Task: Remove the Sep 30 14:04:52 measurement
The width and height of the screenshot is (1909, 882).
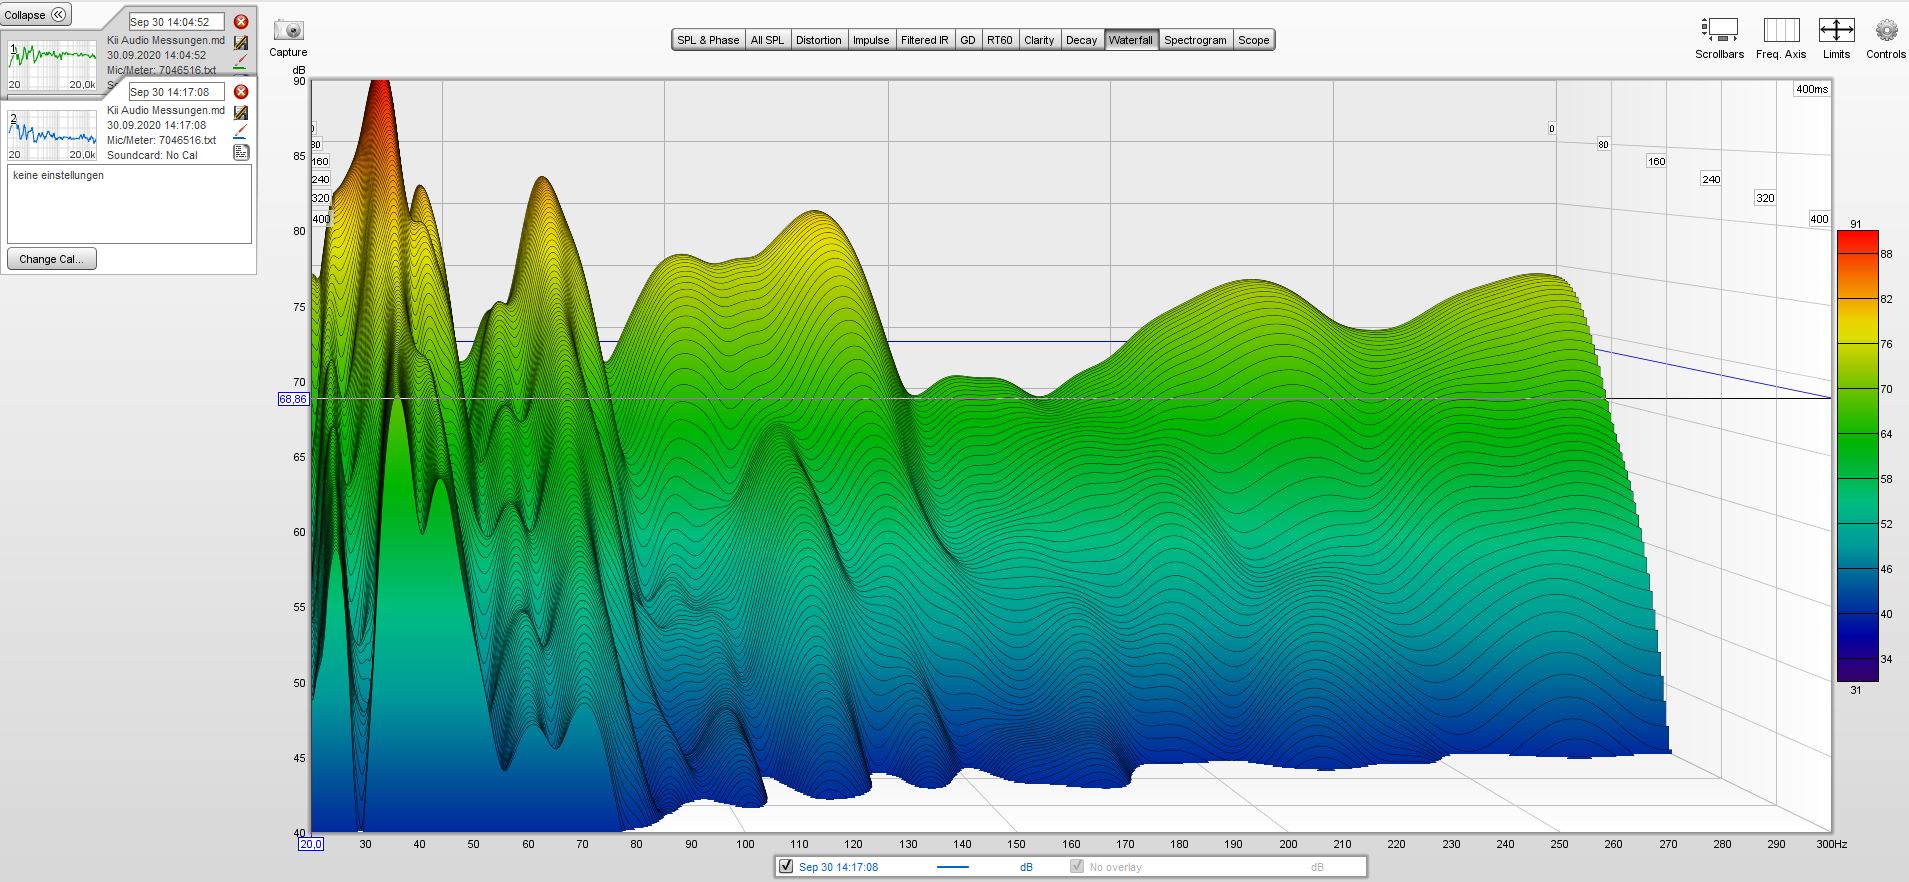Action: 241,22
